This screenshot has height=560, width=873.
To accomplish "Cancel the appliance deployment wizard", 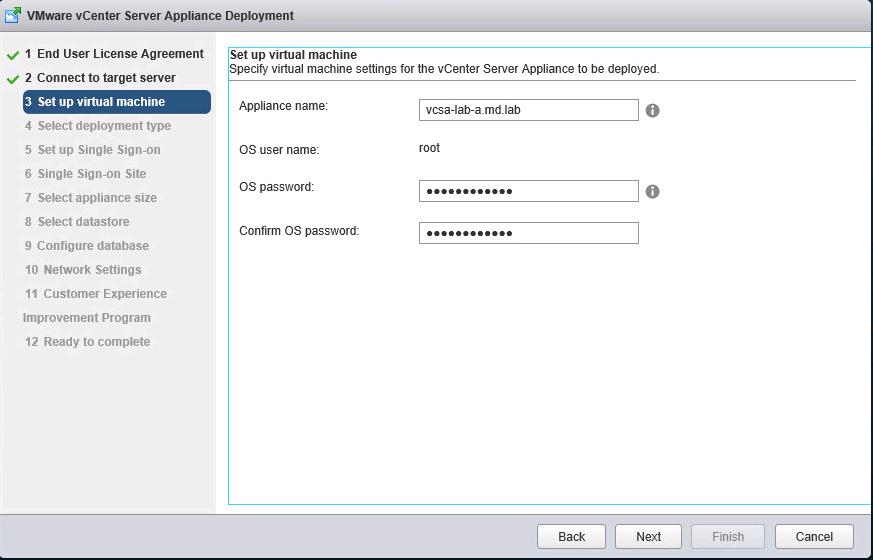I will 814,536.
